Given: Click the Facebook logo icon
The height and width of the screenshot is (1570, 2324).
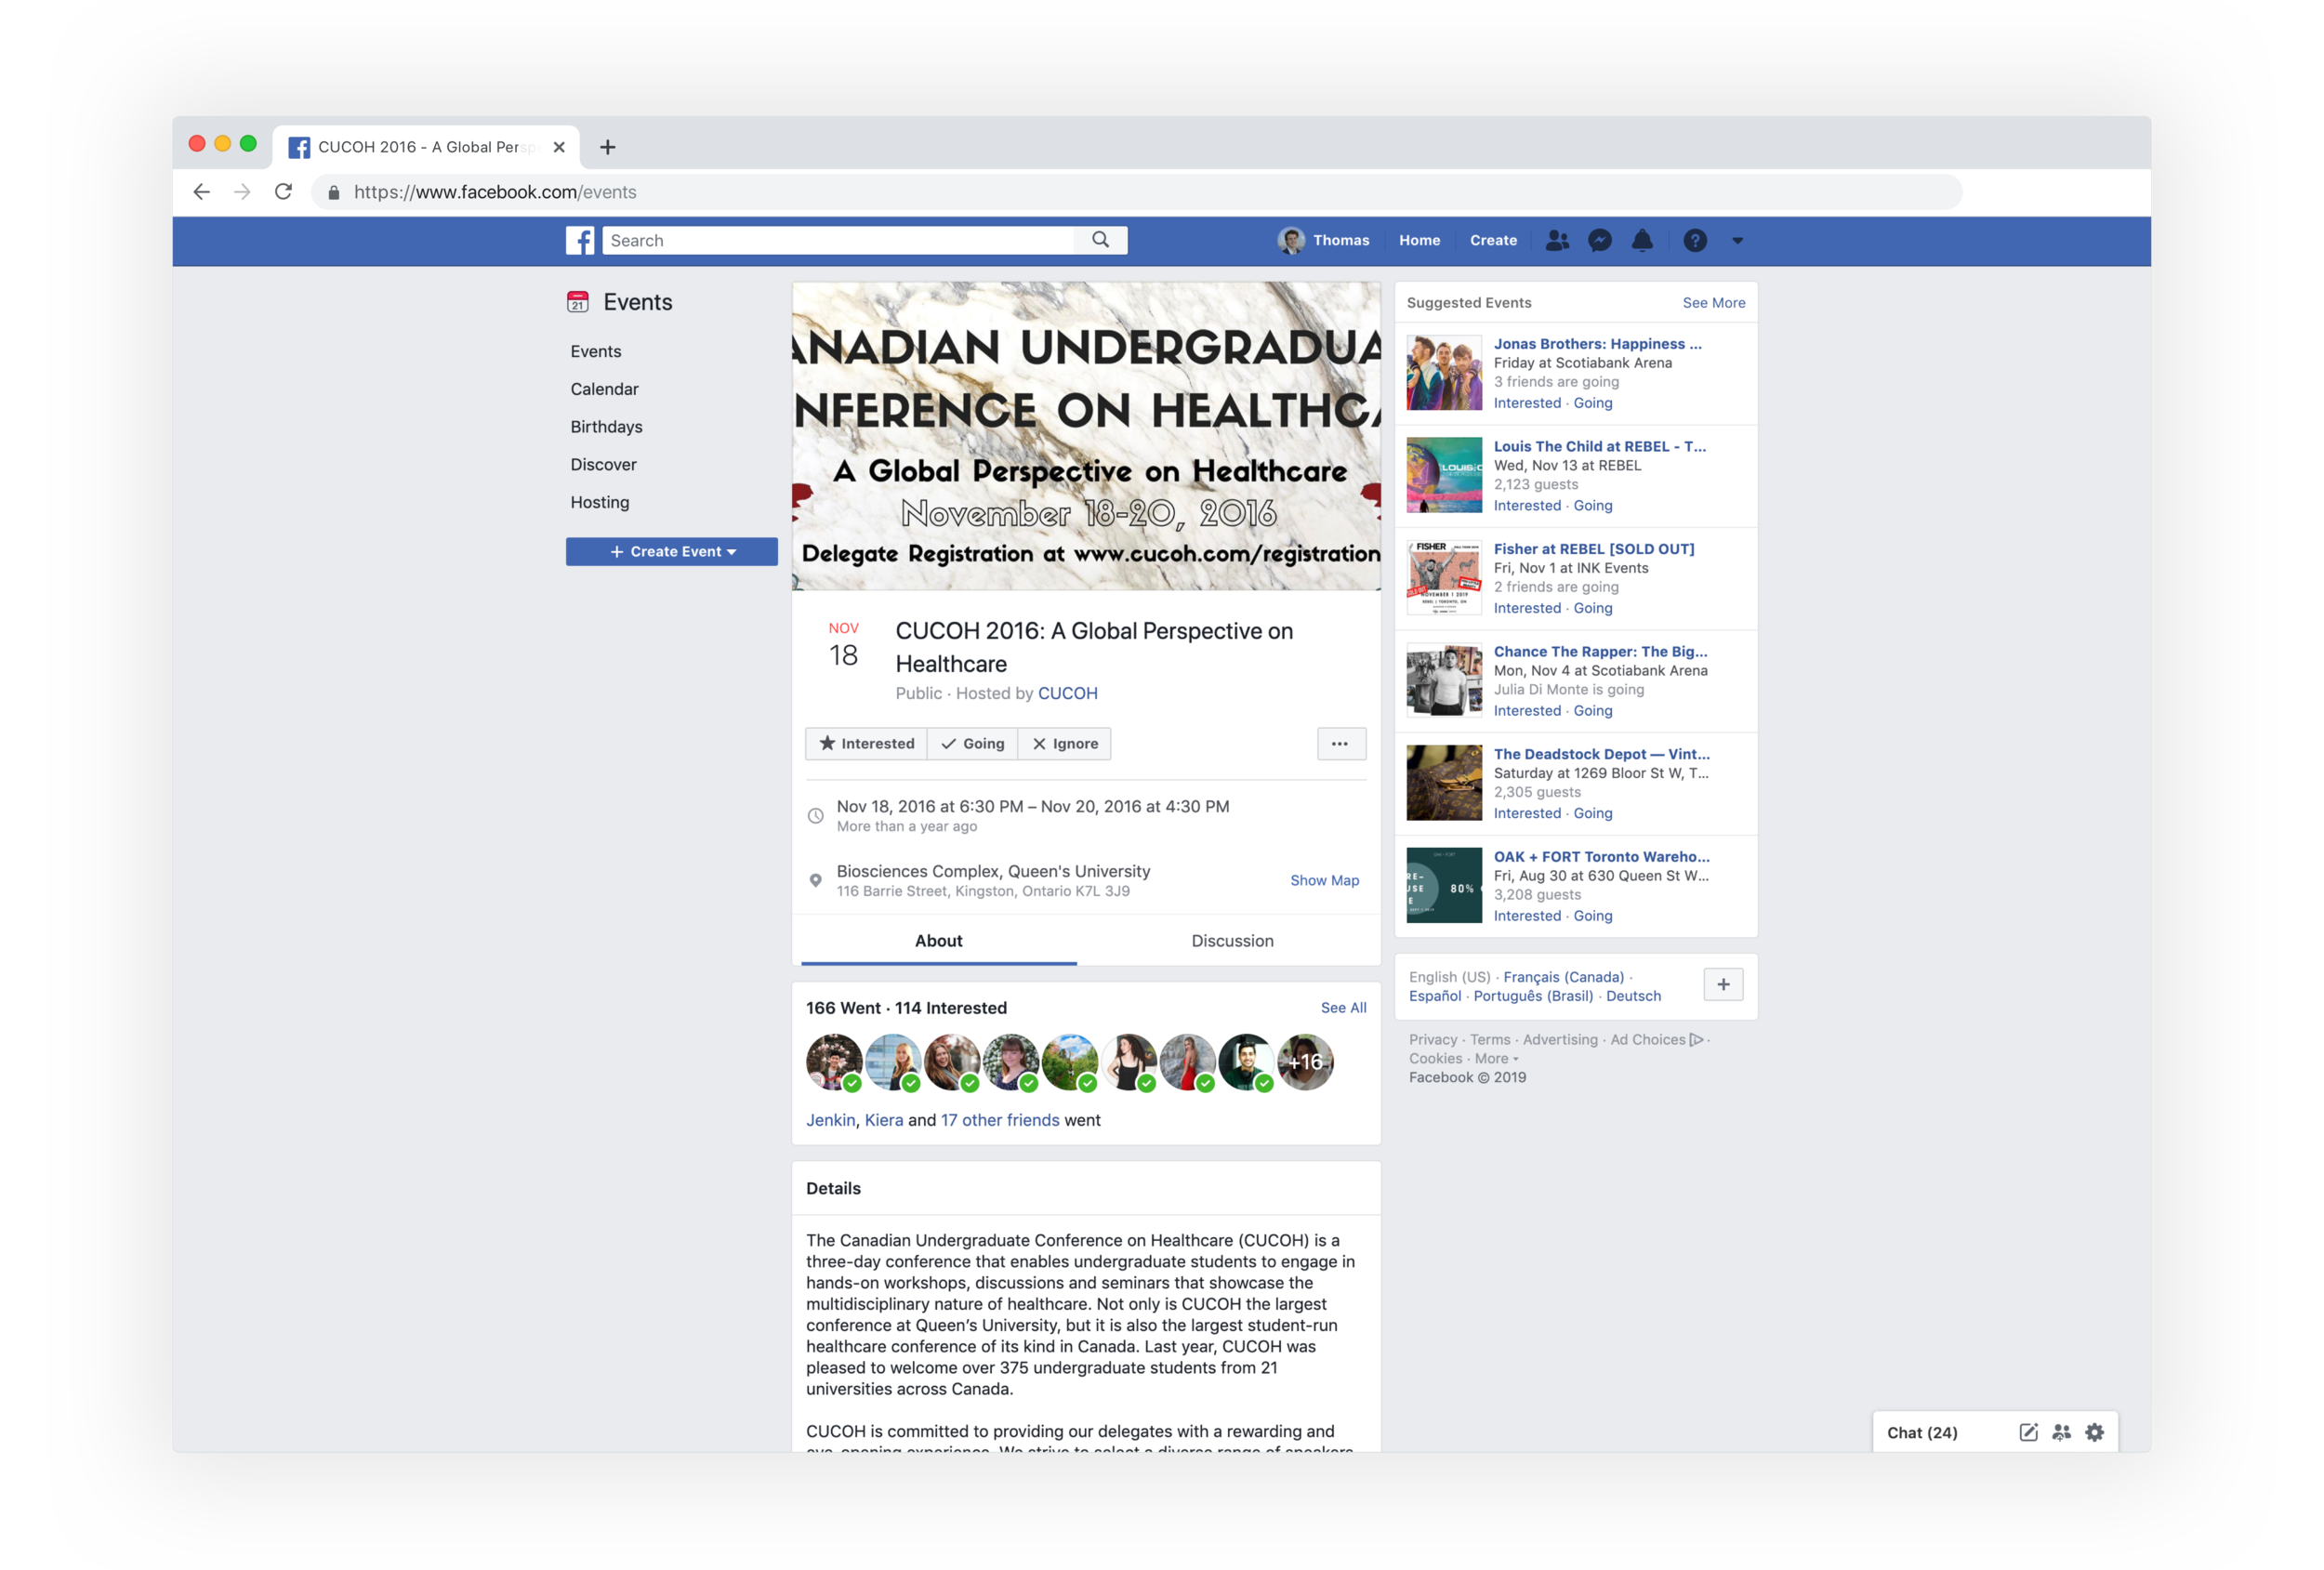Looking at the screenshot, I should point(580,240).
